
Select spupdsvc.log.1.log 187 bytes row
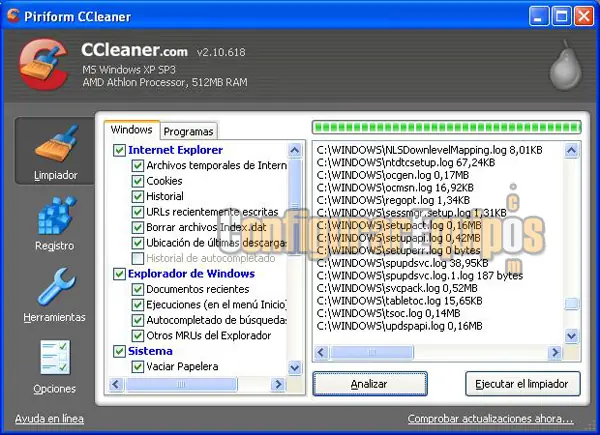pyautogui.click(x=419, y=276)
